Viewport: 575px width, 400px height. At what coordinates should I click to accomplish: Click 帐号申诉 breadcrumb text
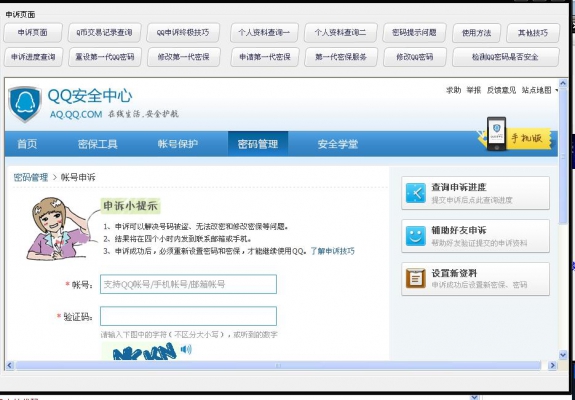click(x=78, y=177)
